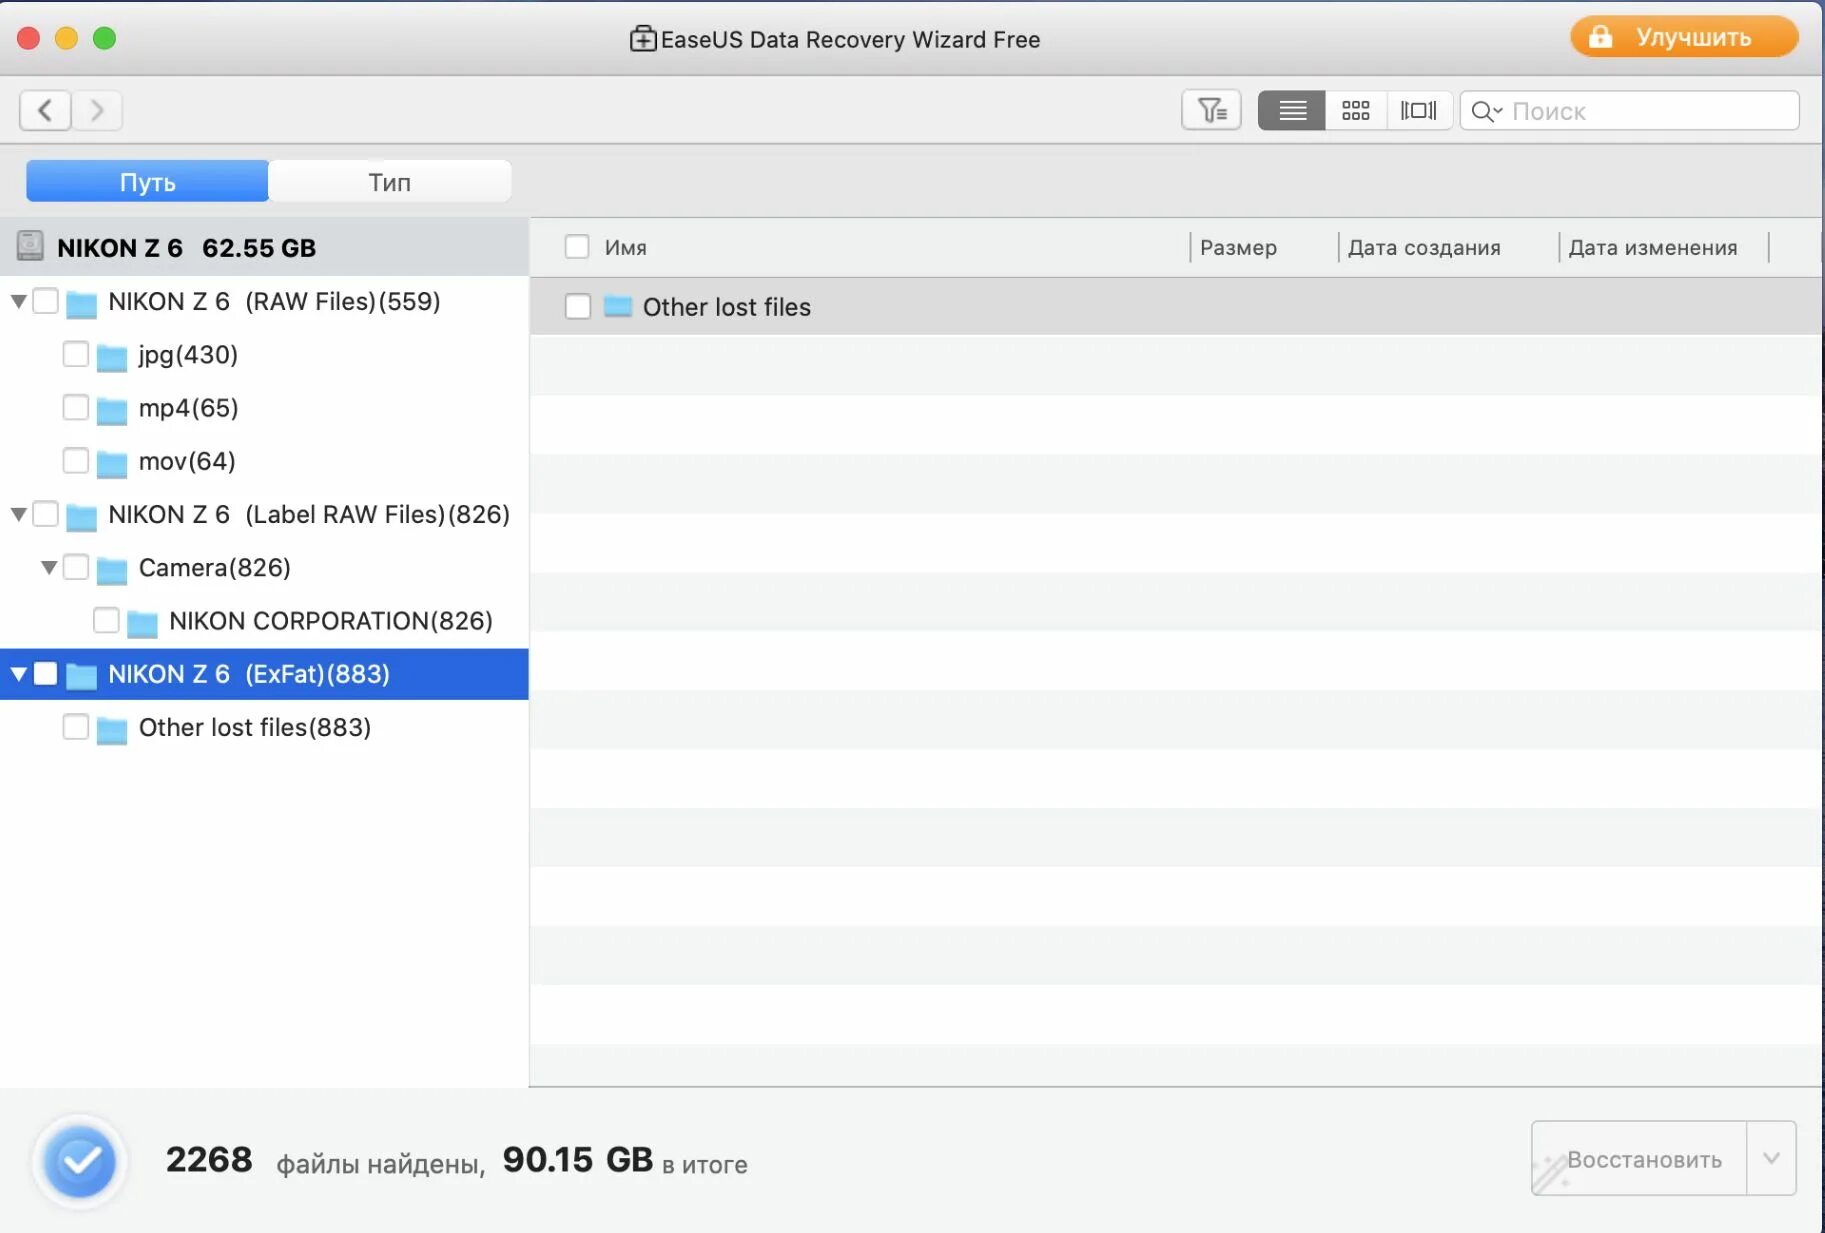Click the Улучшить upgrade button
This screenshot has height=1233, width=1825.
click(1684, 37)
